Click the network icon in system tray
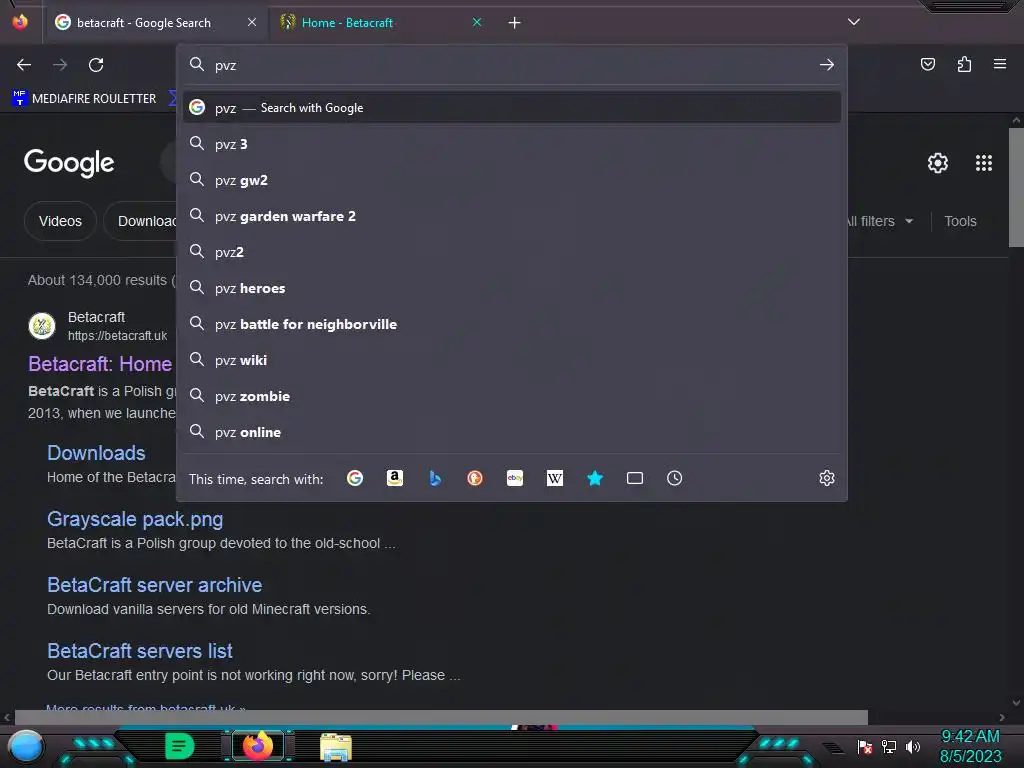Screen dimensions: 1024x768 pyautogui.click(x=889, y=746)
